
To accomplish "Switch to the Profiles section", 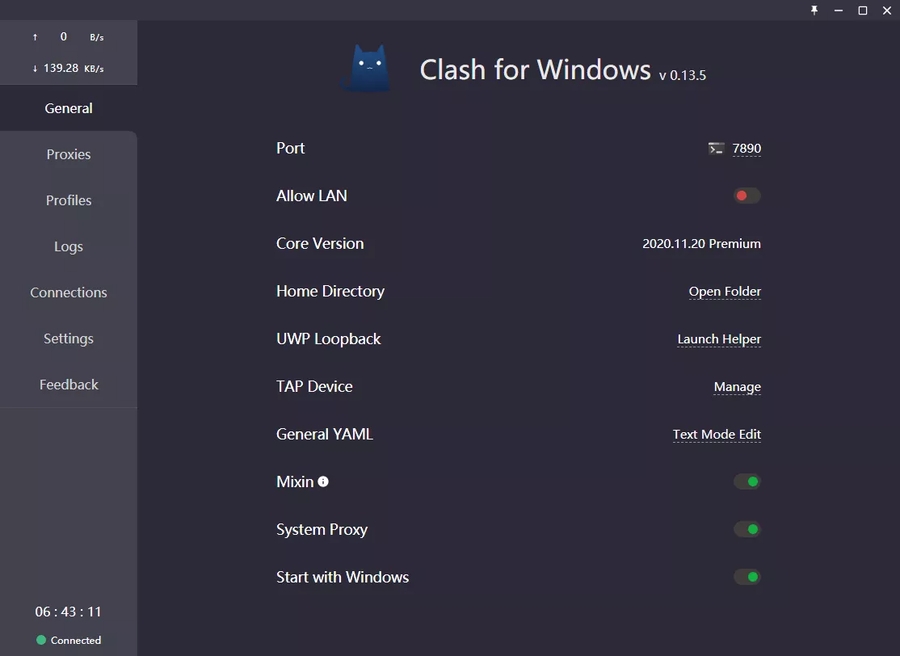I will click(x=68, y=200).
